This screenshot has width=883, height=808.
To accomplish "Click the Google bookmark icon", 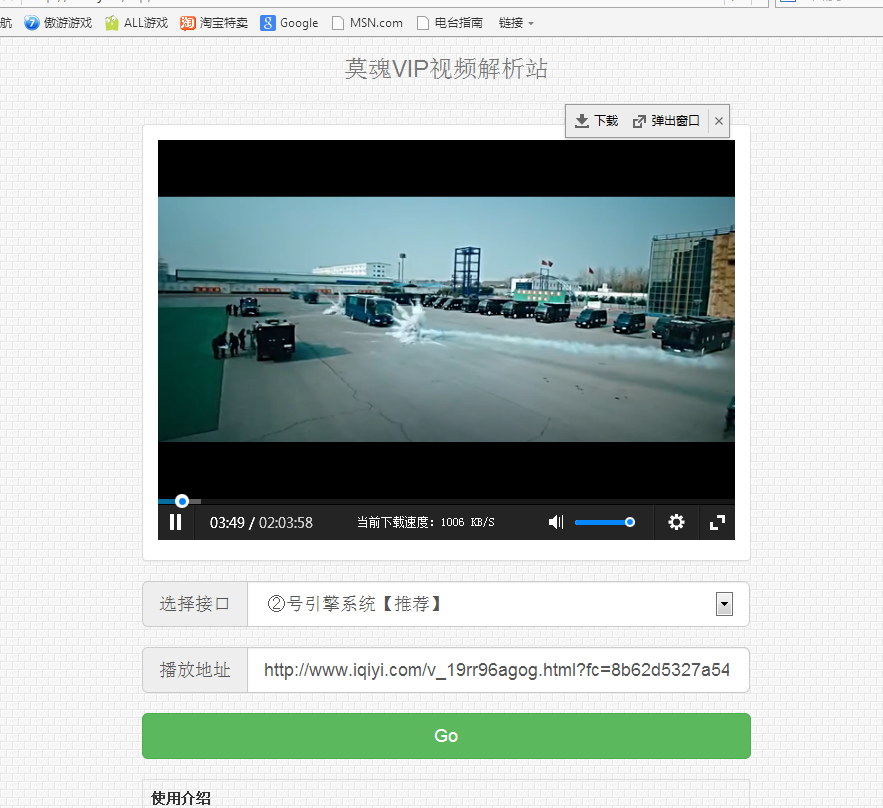I will tap(268, 23).
